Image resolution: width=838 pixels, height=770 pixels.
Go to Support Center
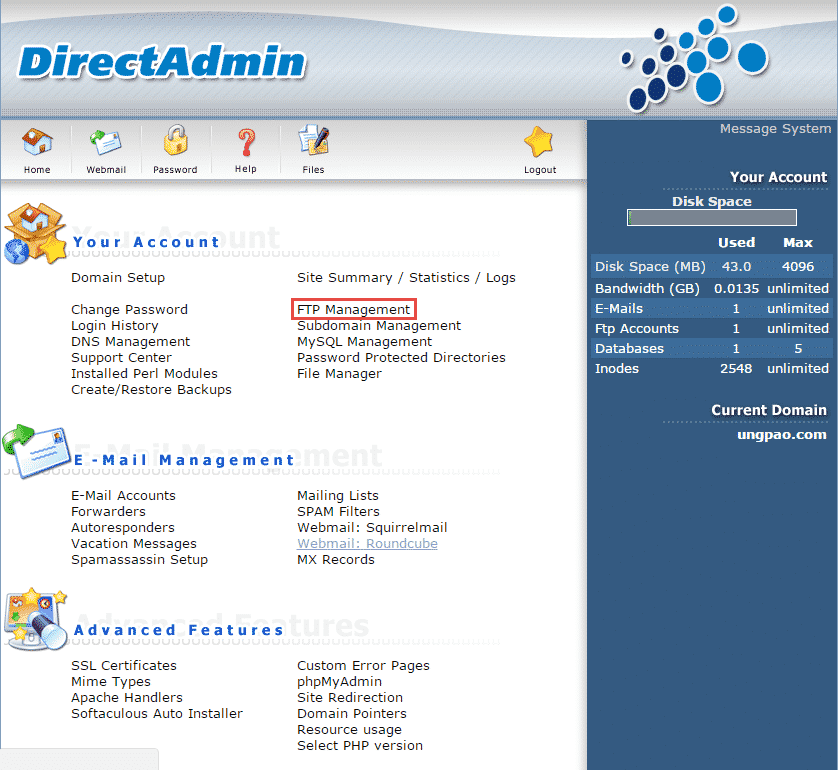(121, 358)
